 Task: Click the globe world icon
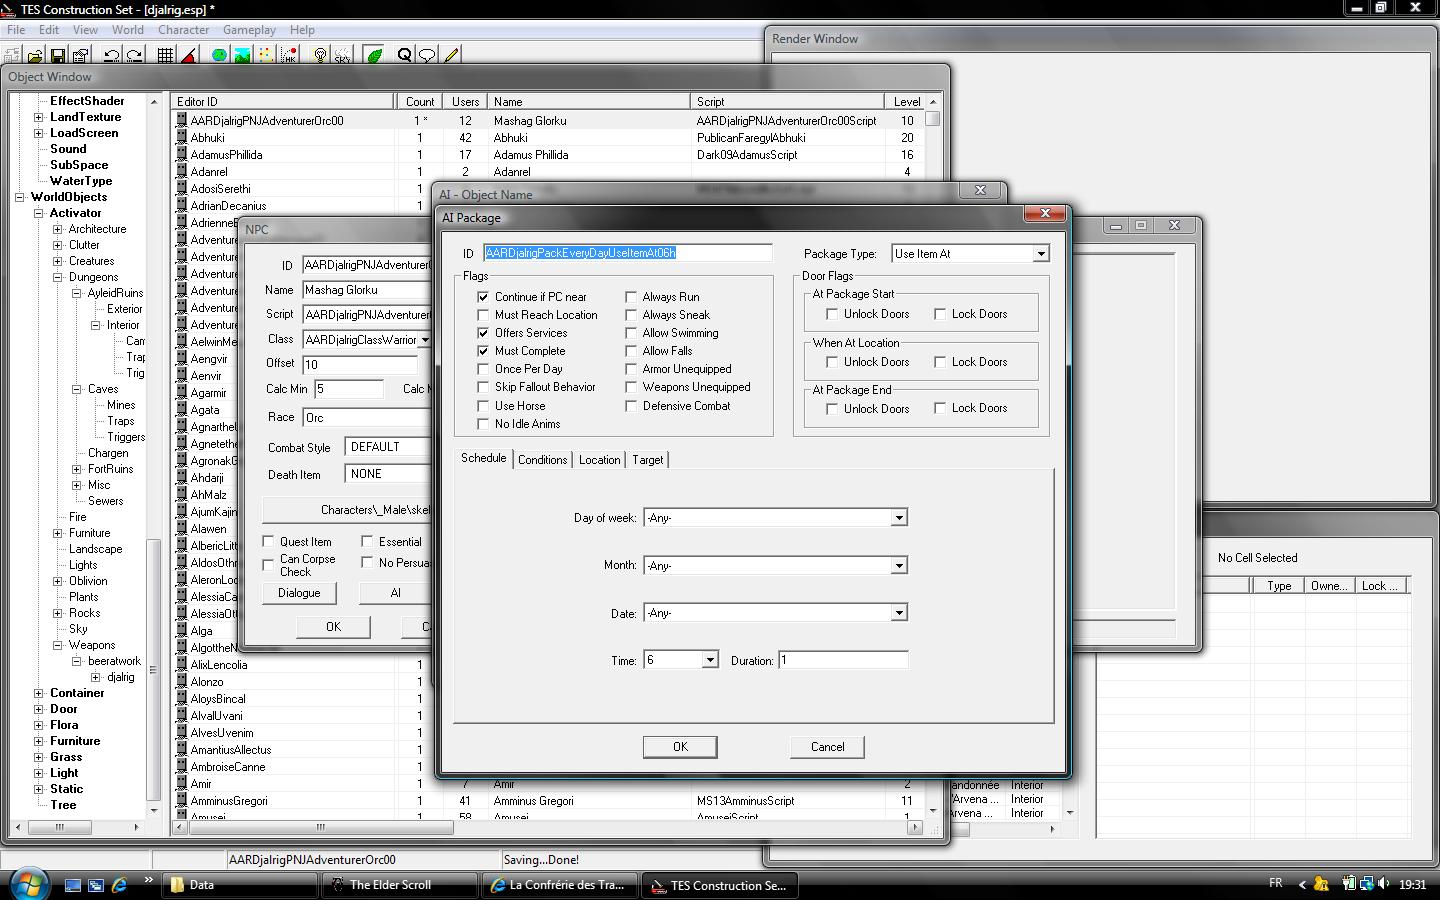click(219, 55)
